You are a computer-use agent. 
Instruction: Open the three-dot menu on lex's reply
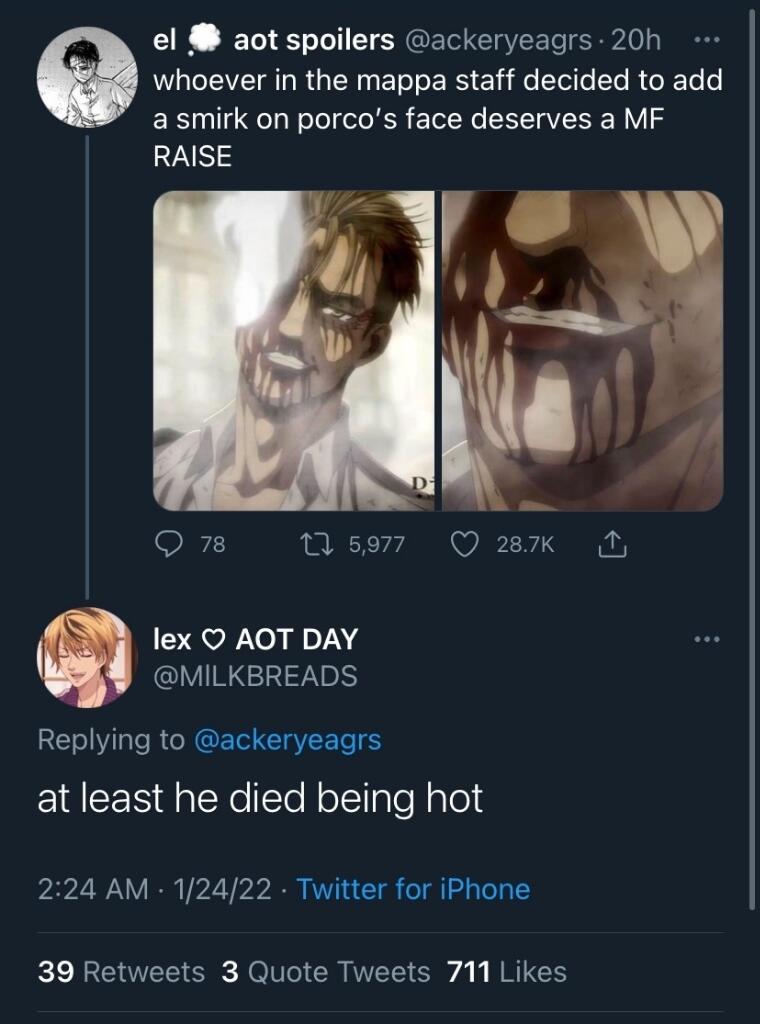pos(705,639)
